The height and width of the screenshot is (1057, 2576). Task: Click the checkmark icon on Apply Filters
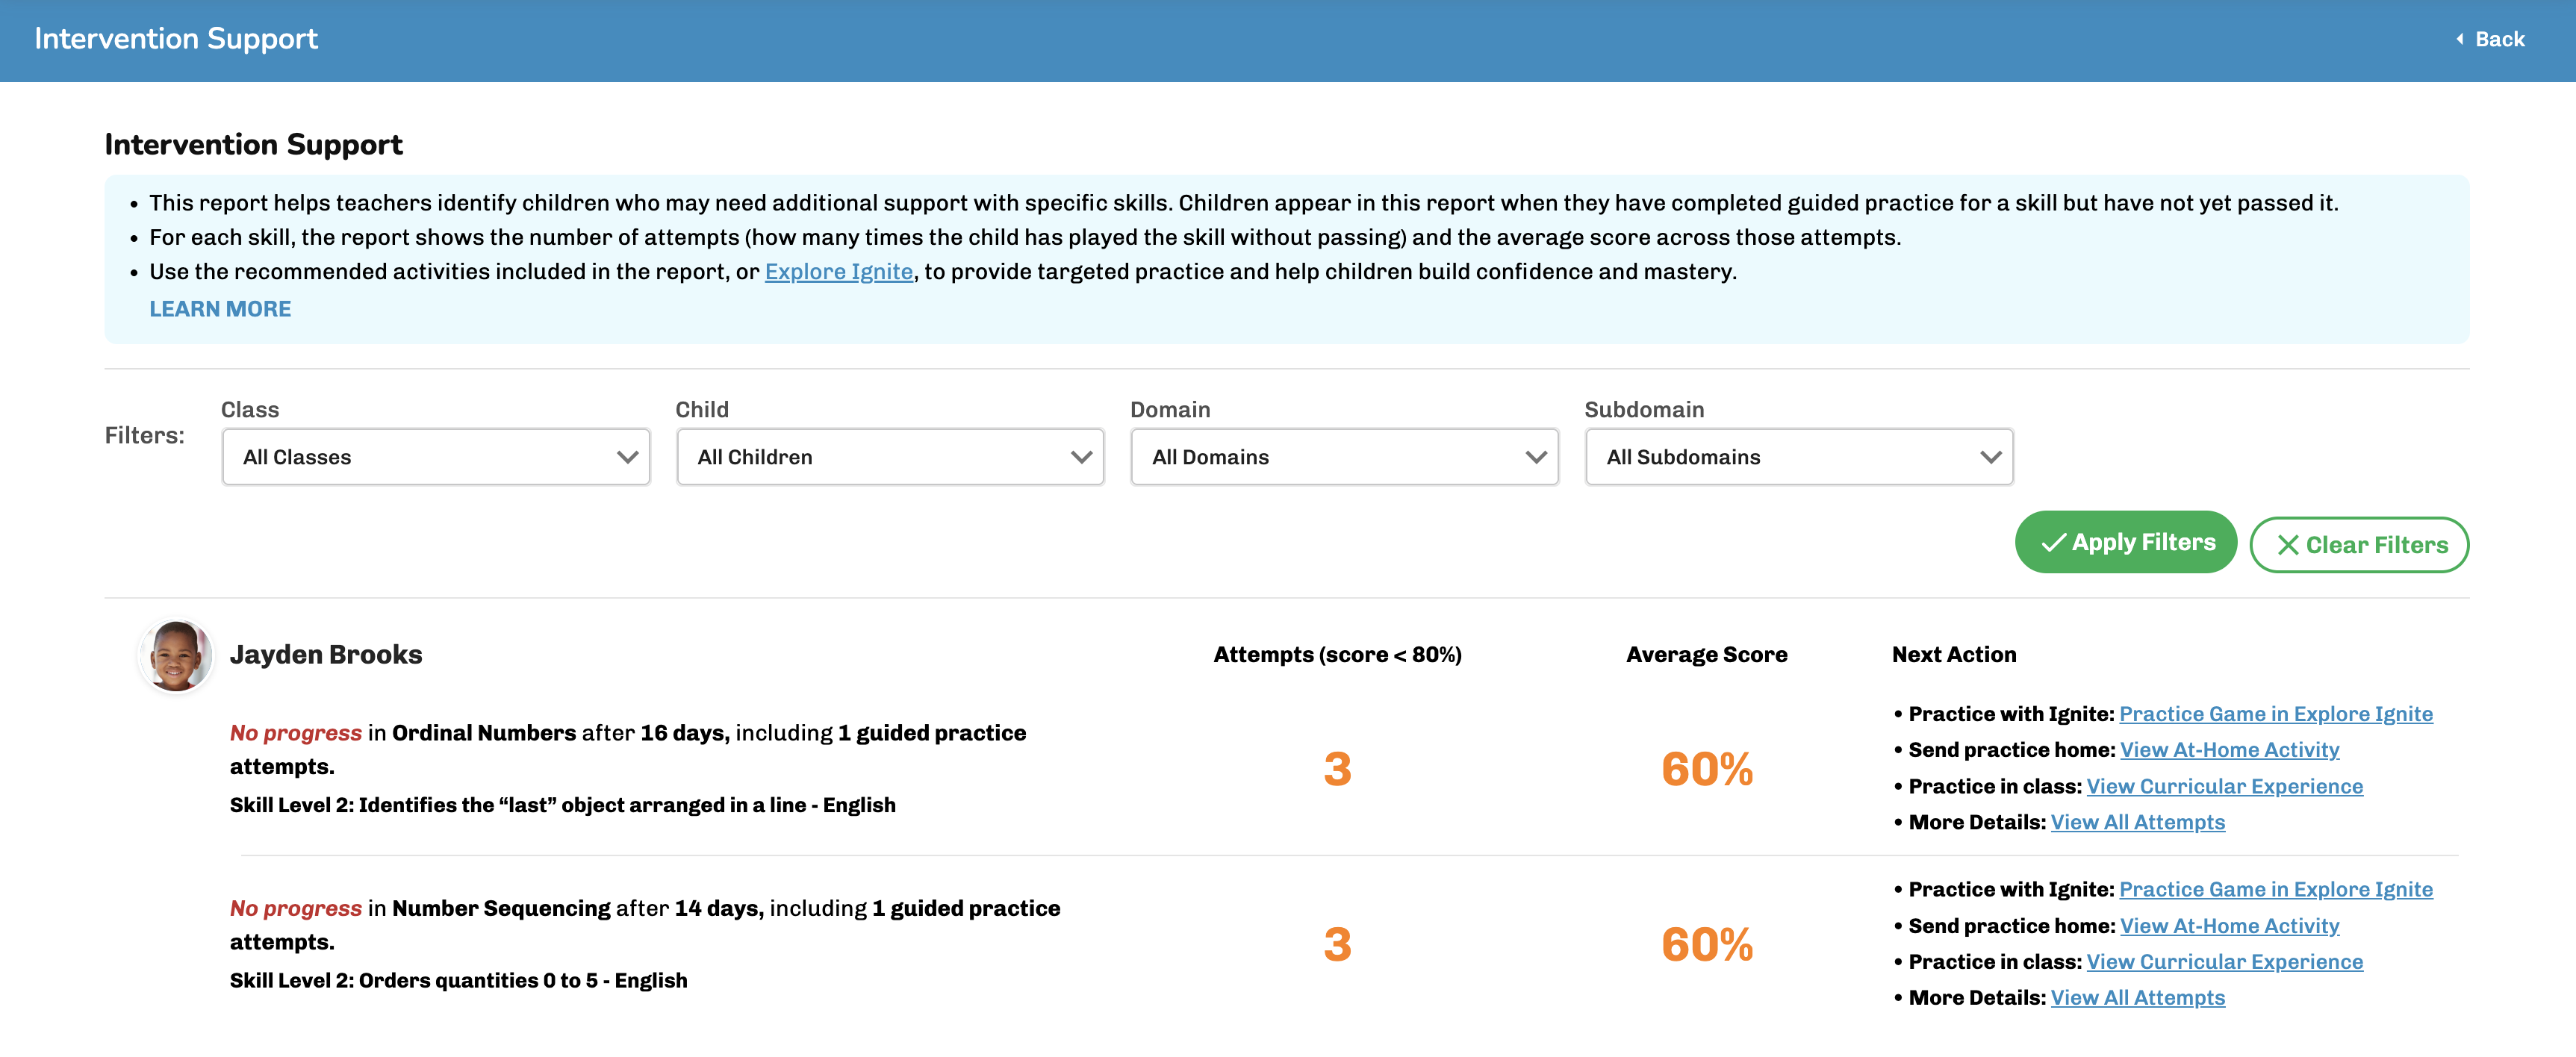pyautogui.click(x=2054, y=543)
